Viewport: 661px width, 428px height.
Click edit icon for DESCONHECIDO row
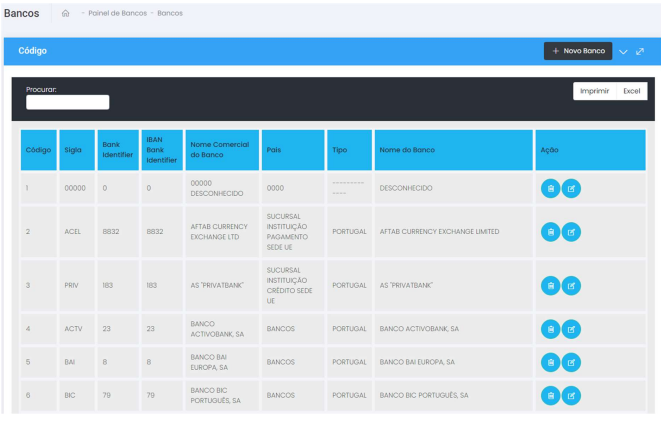tap(571, 188)
